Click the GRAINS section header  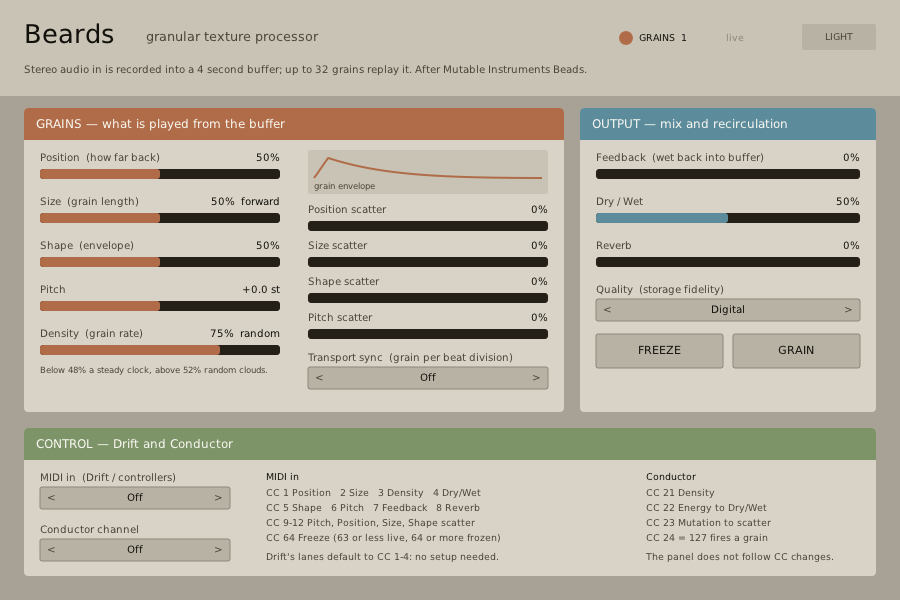pos(294,124)
